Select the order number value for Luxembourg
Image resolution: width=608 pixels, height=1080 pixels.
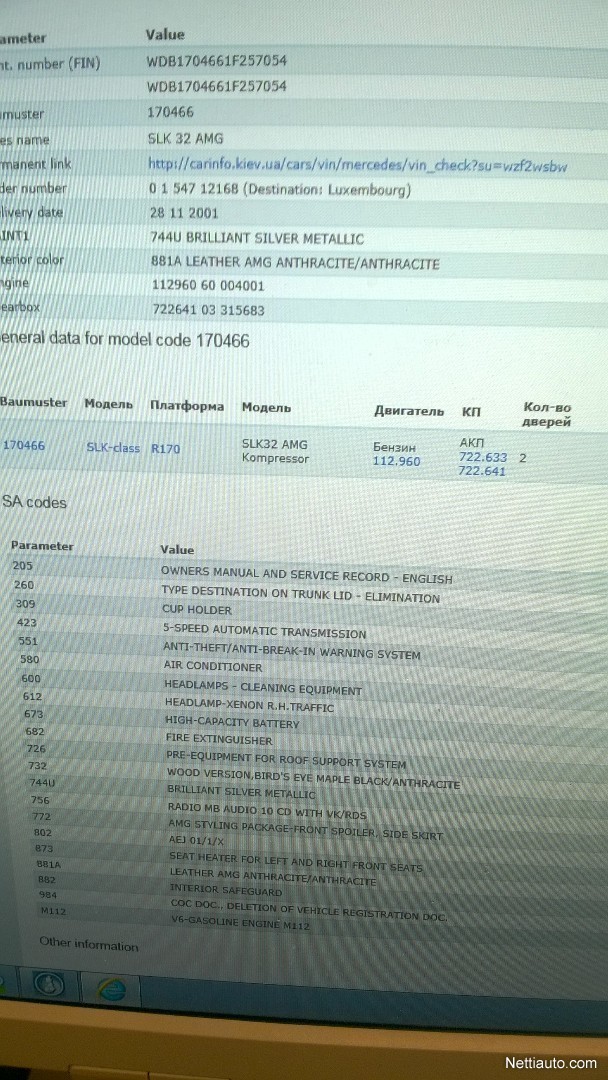[278, 190]
